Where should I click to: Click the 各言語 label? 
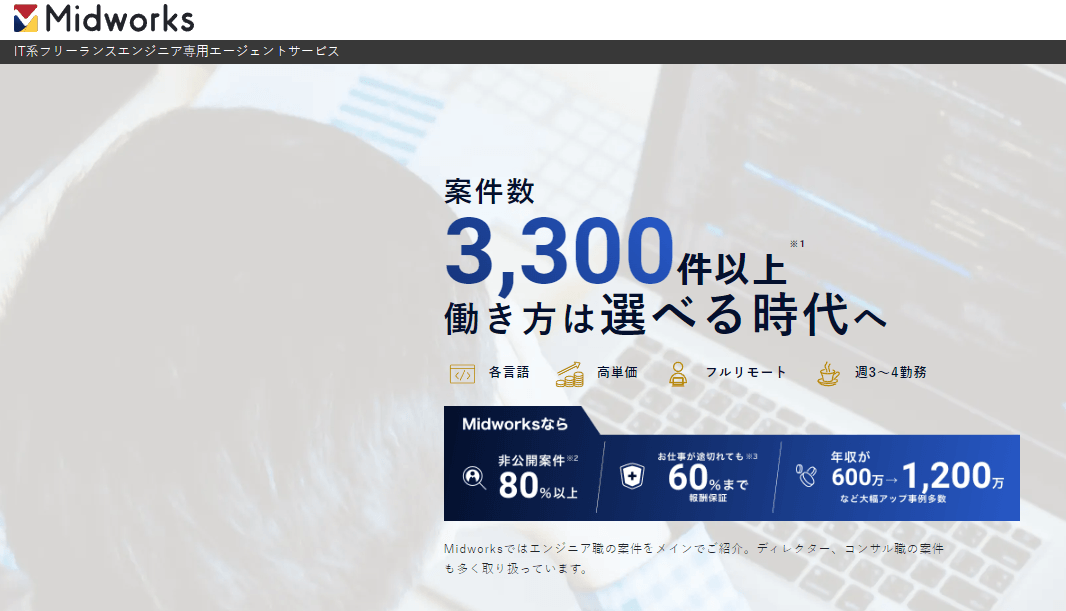click(509, 372)
